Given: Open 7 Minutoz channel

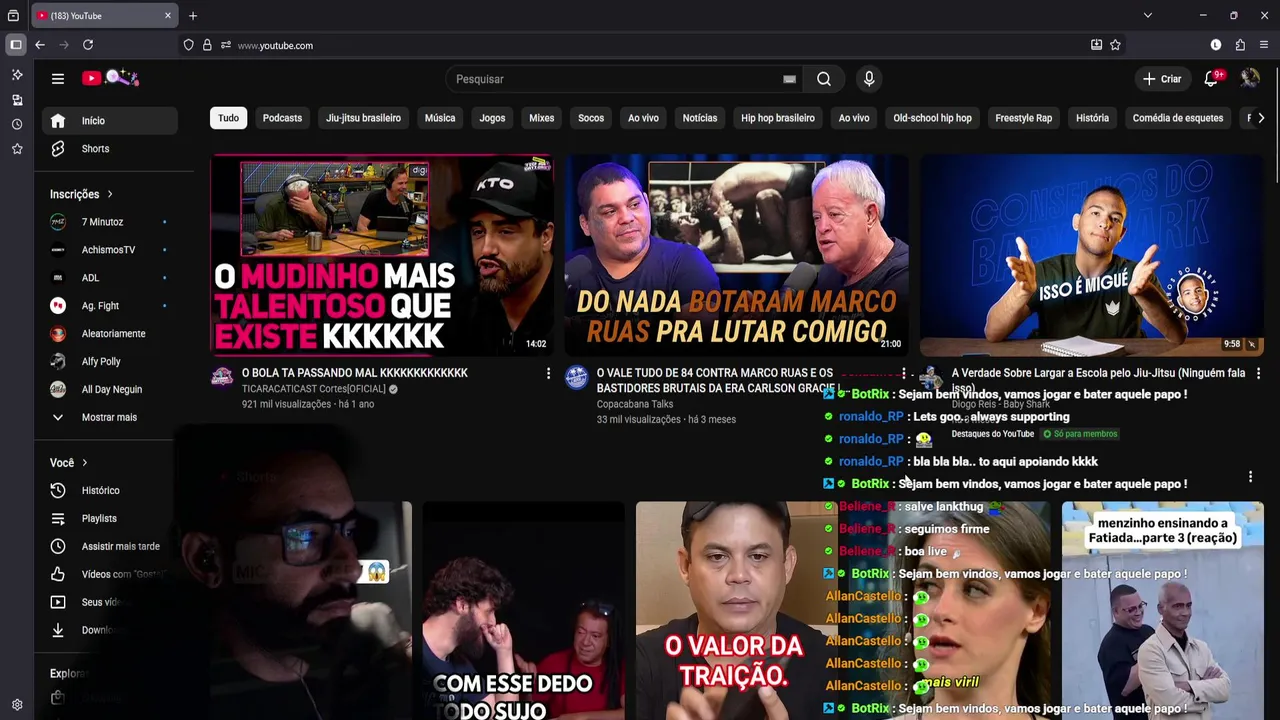Looking at the screenshot, I should tap(110, 222).
